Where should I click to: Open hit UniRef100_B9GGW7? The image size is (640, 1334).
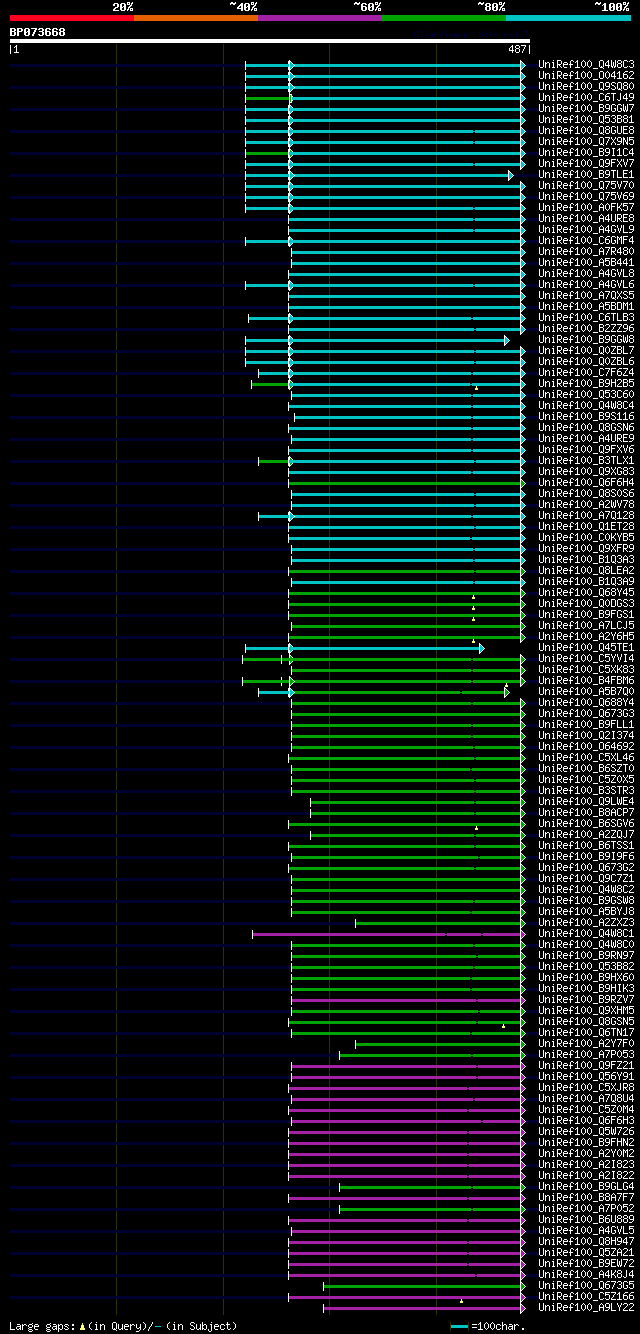pyautogui.click(x=586, y=108)
